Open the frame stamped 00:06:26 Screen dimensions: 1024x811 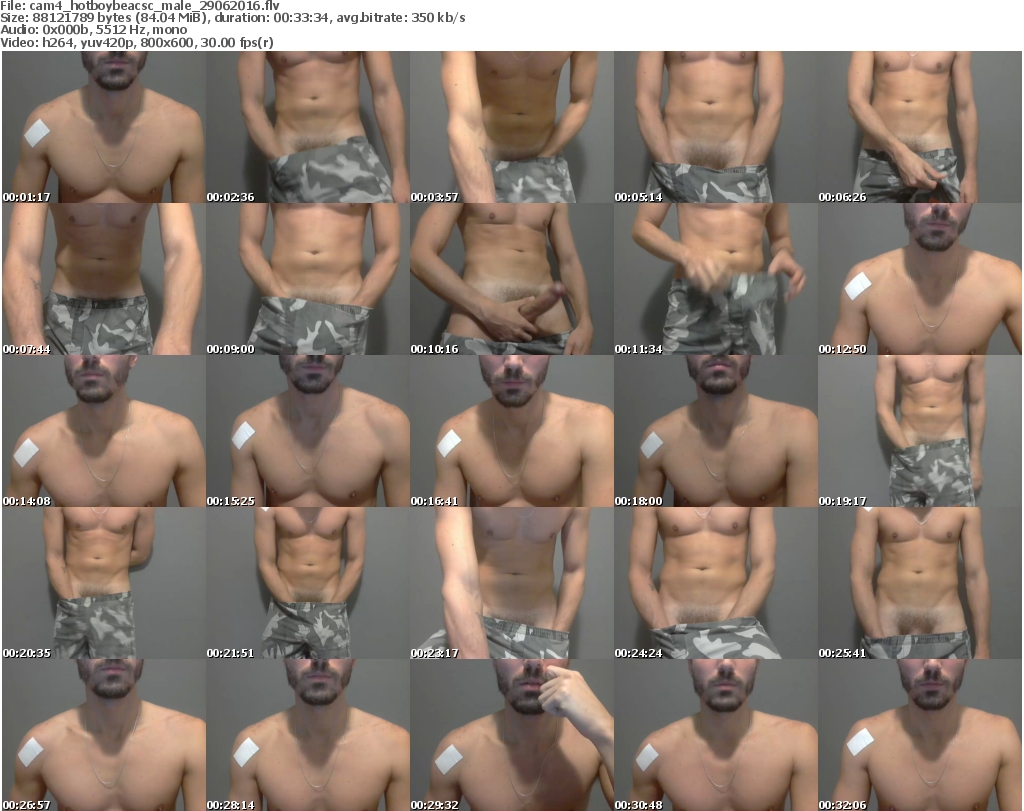point(920,127)
